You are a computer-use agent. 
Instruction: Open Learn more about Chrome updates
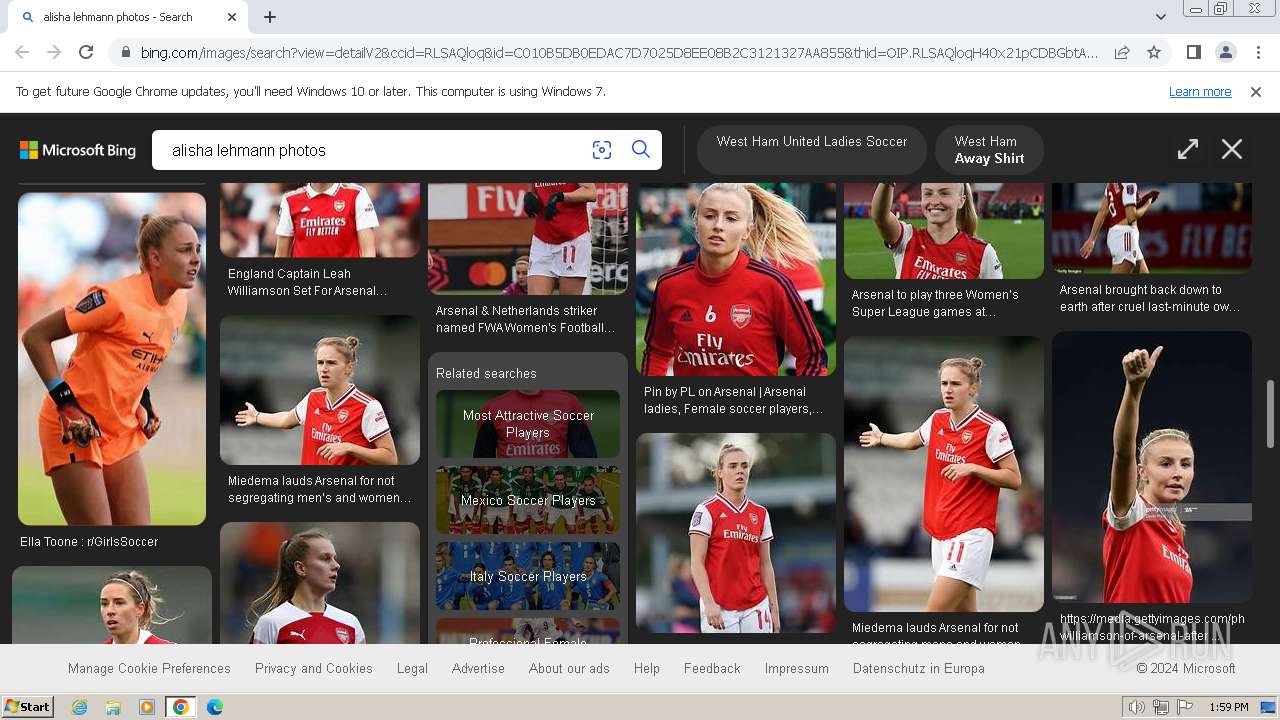[1200, 92]
